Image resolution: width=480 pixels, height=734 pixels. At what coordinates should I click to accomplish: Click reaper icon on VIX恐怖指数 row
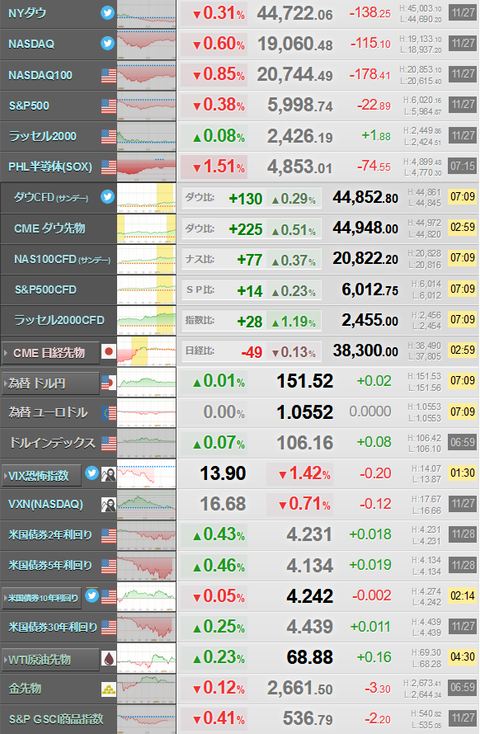[109, 474]
